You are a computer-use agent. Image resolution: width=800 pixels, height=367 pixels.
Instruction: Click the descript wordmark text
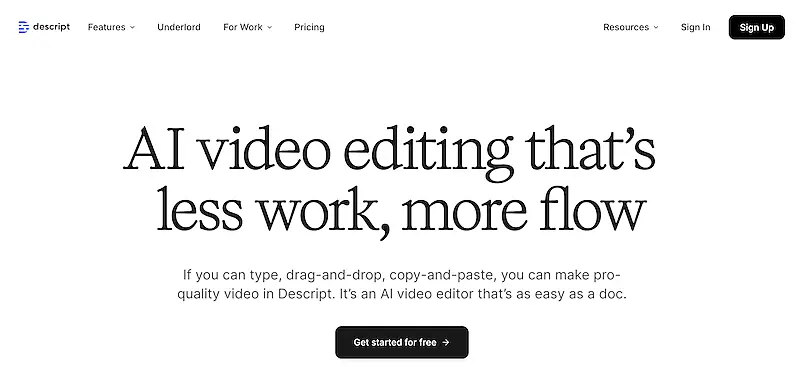(x=52, y=27)
